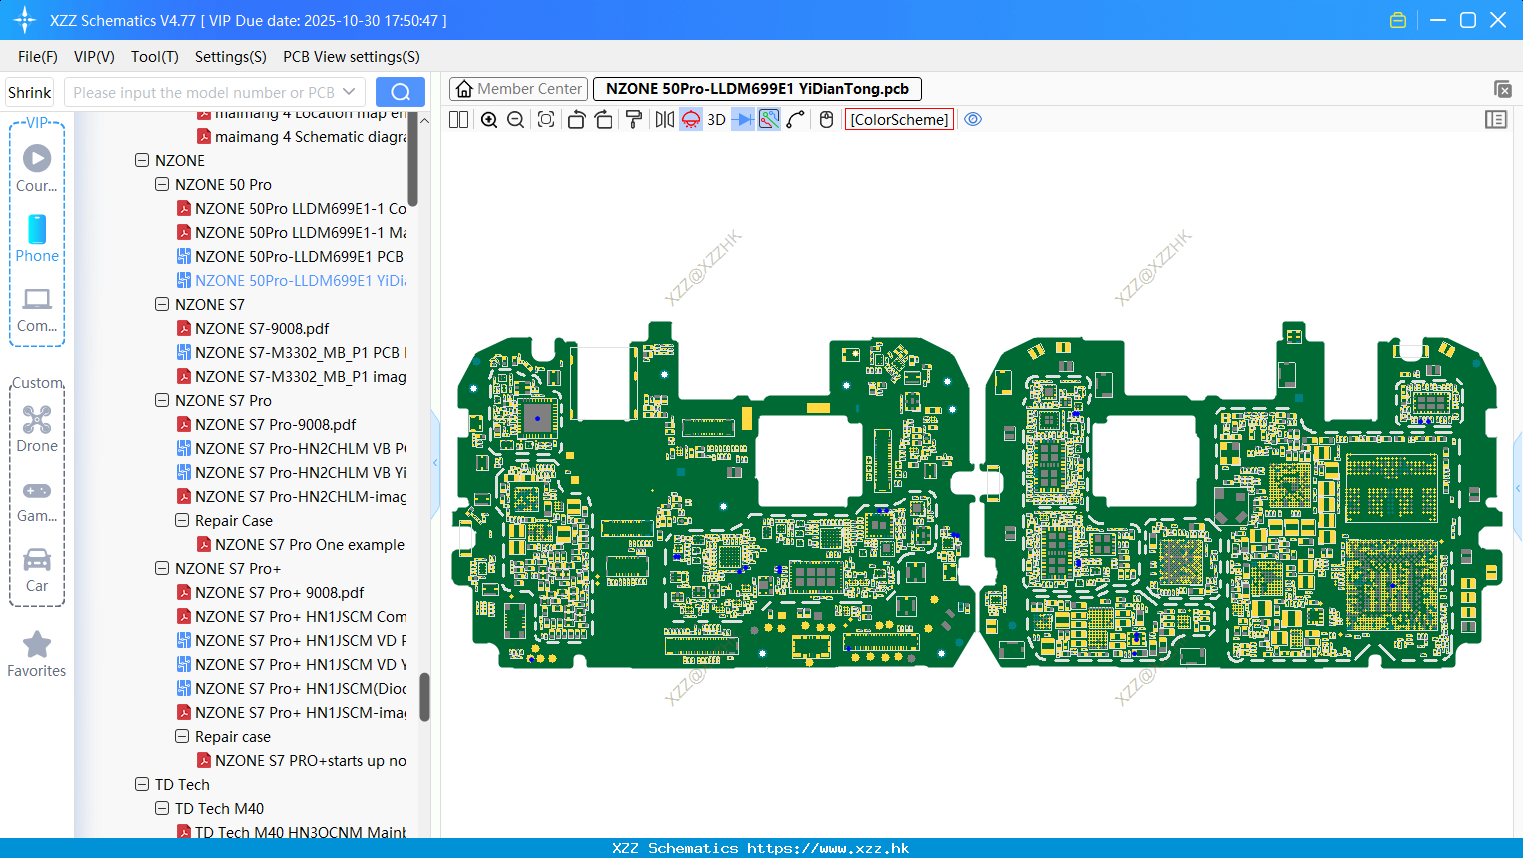Click the file tree vertical scrollbar thumb
This screenshot has width=1523, height=858.
point(424,696)
